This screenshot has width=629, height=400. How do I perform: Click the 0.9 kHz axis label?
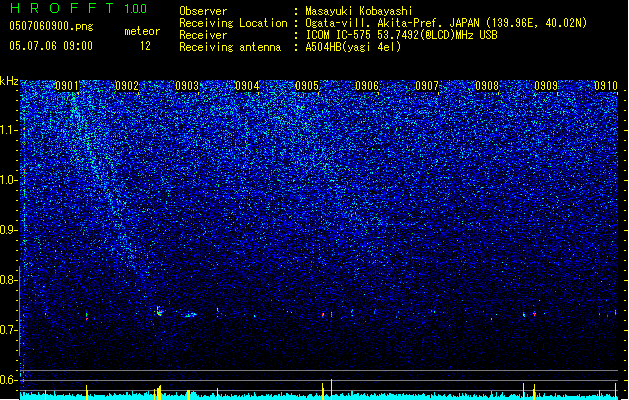pyautogui.click(x=9, y=230)
